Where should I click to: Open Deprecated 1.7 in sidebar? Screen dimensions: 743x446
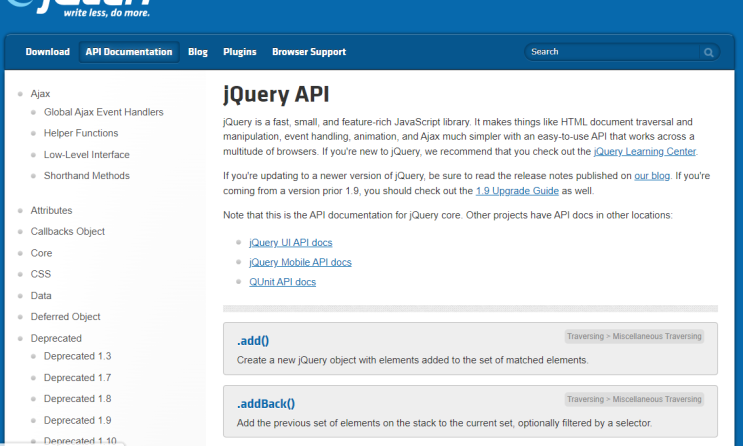coord(78,378)
